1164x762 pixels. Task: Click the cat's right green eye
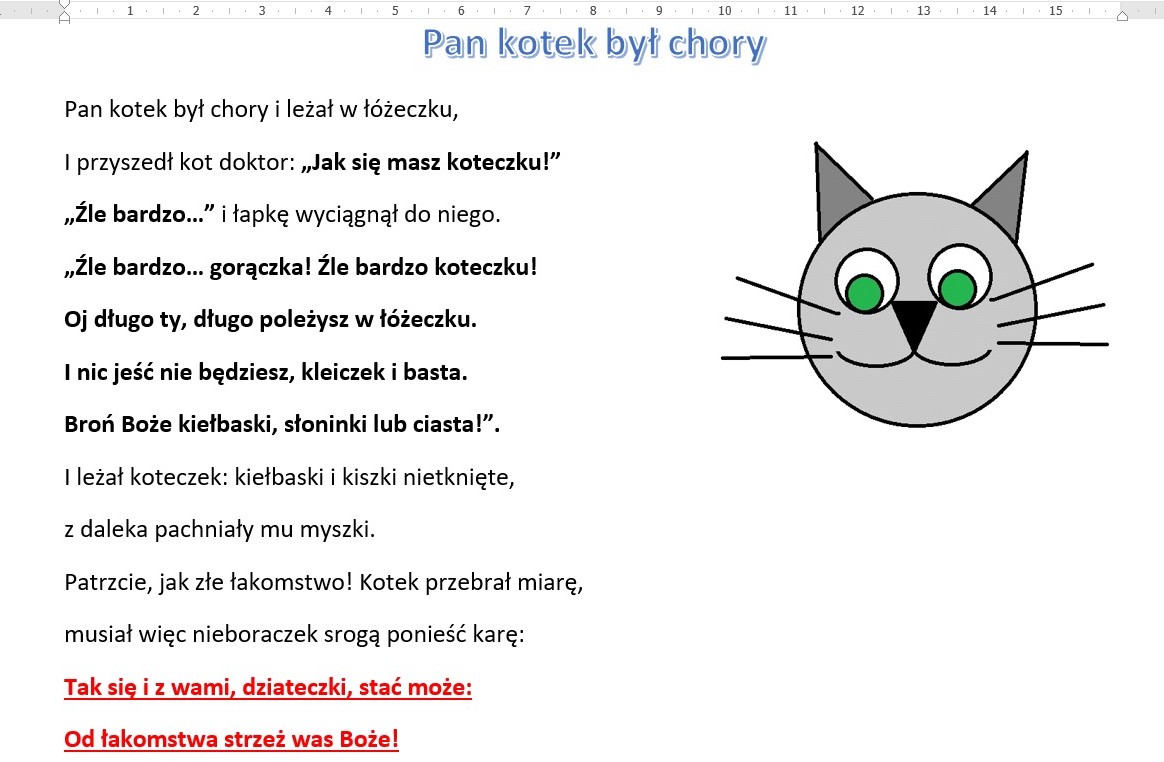click(x=957, y=289)
